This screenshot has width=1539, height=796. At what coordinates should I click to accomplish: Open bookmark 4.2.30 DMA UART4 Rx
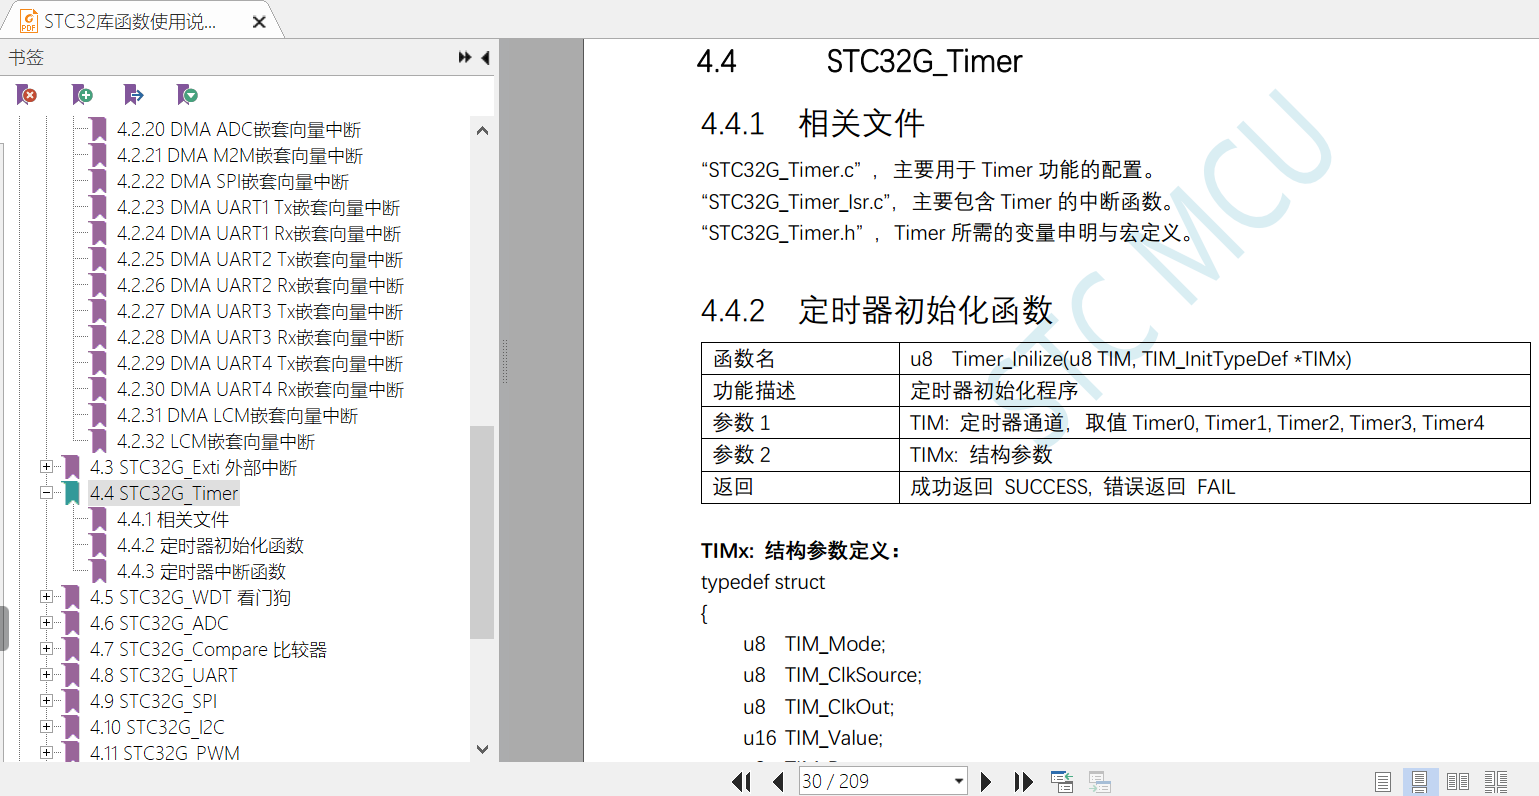pyautogui.click(x=261, y=389)
